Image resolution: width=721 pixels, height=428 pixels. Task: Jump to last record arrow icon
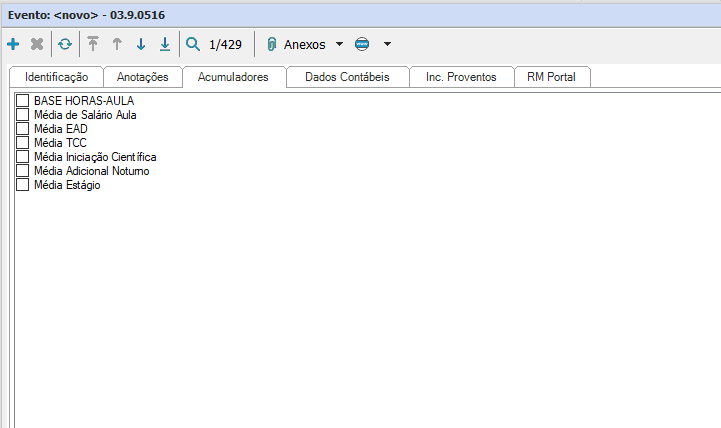tap(165, 44)
